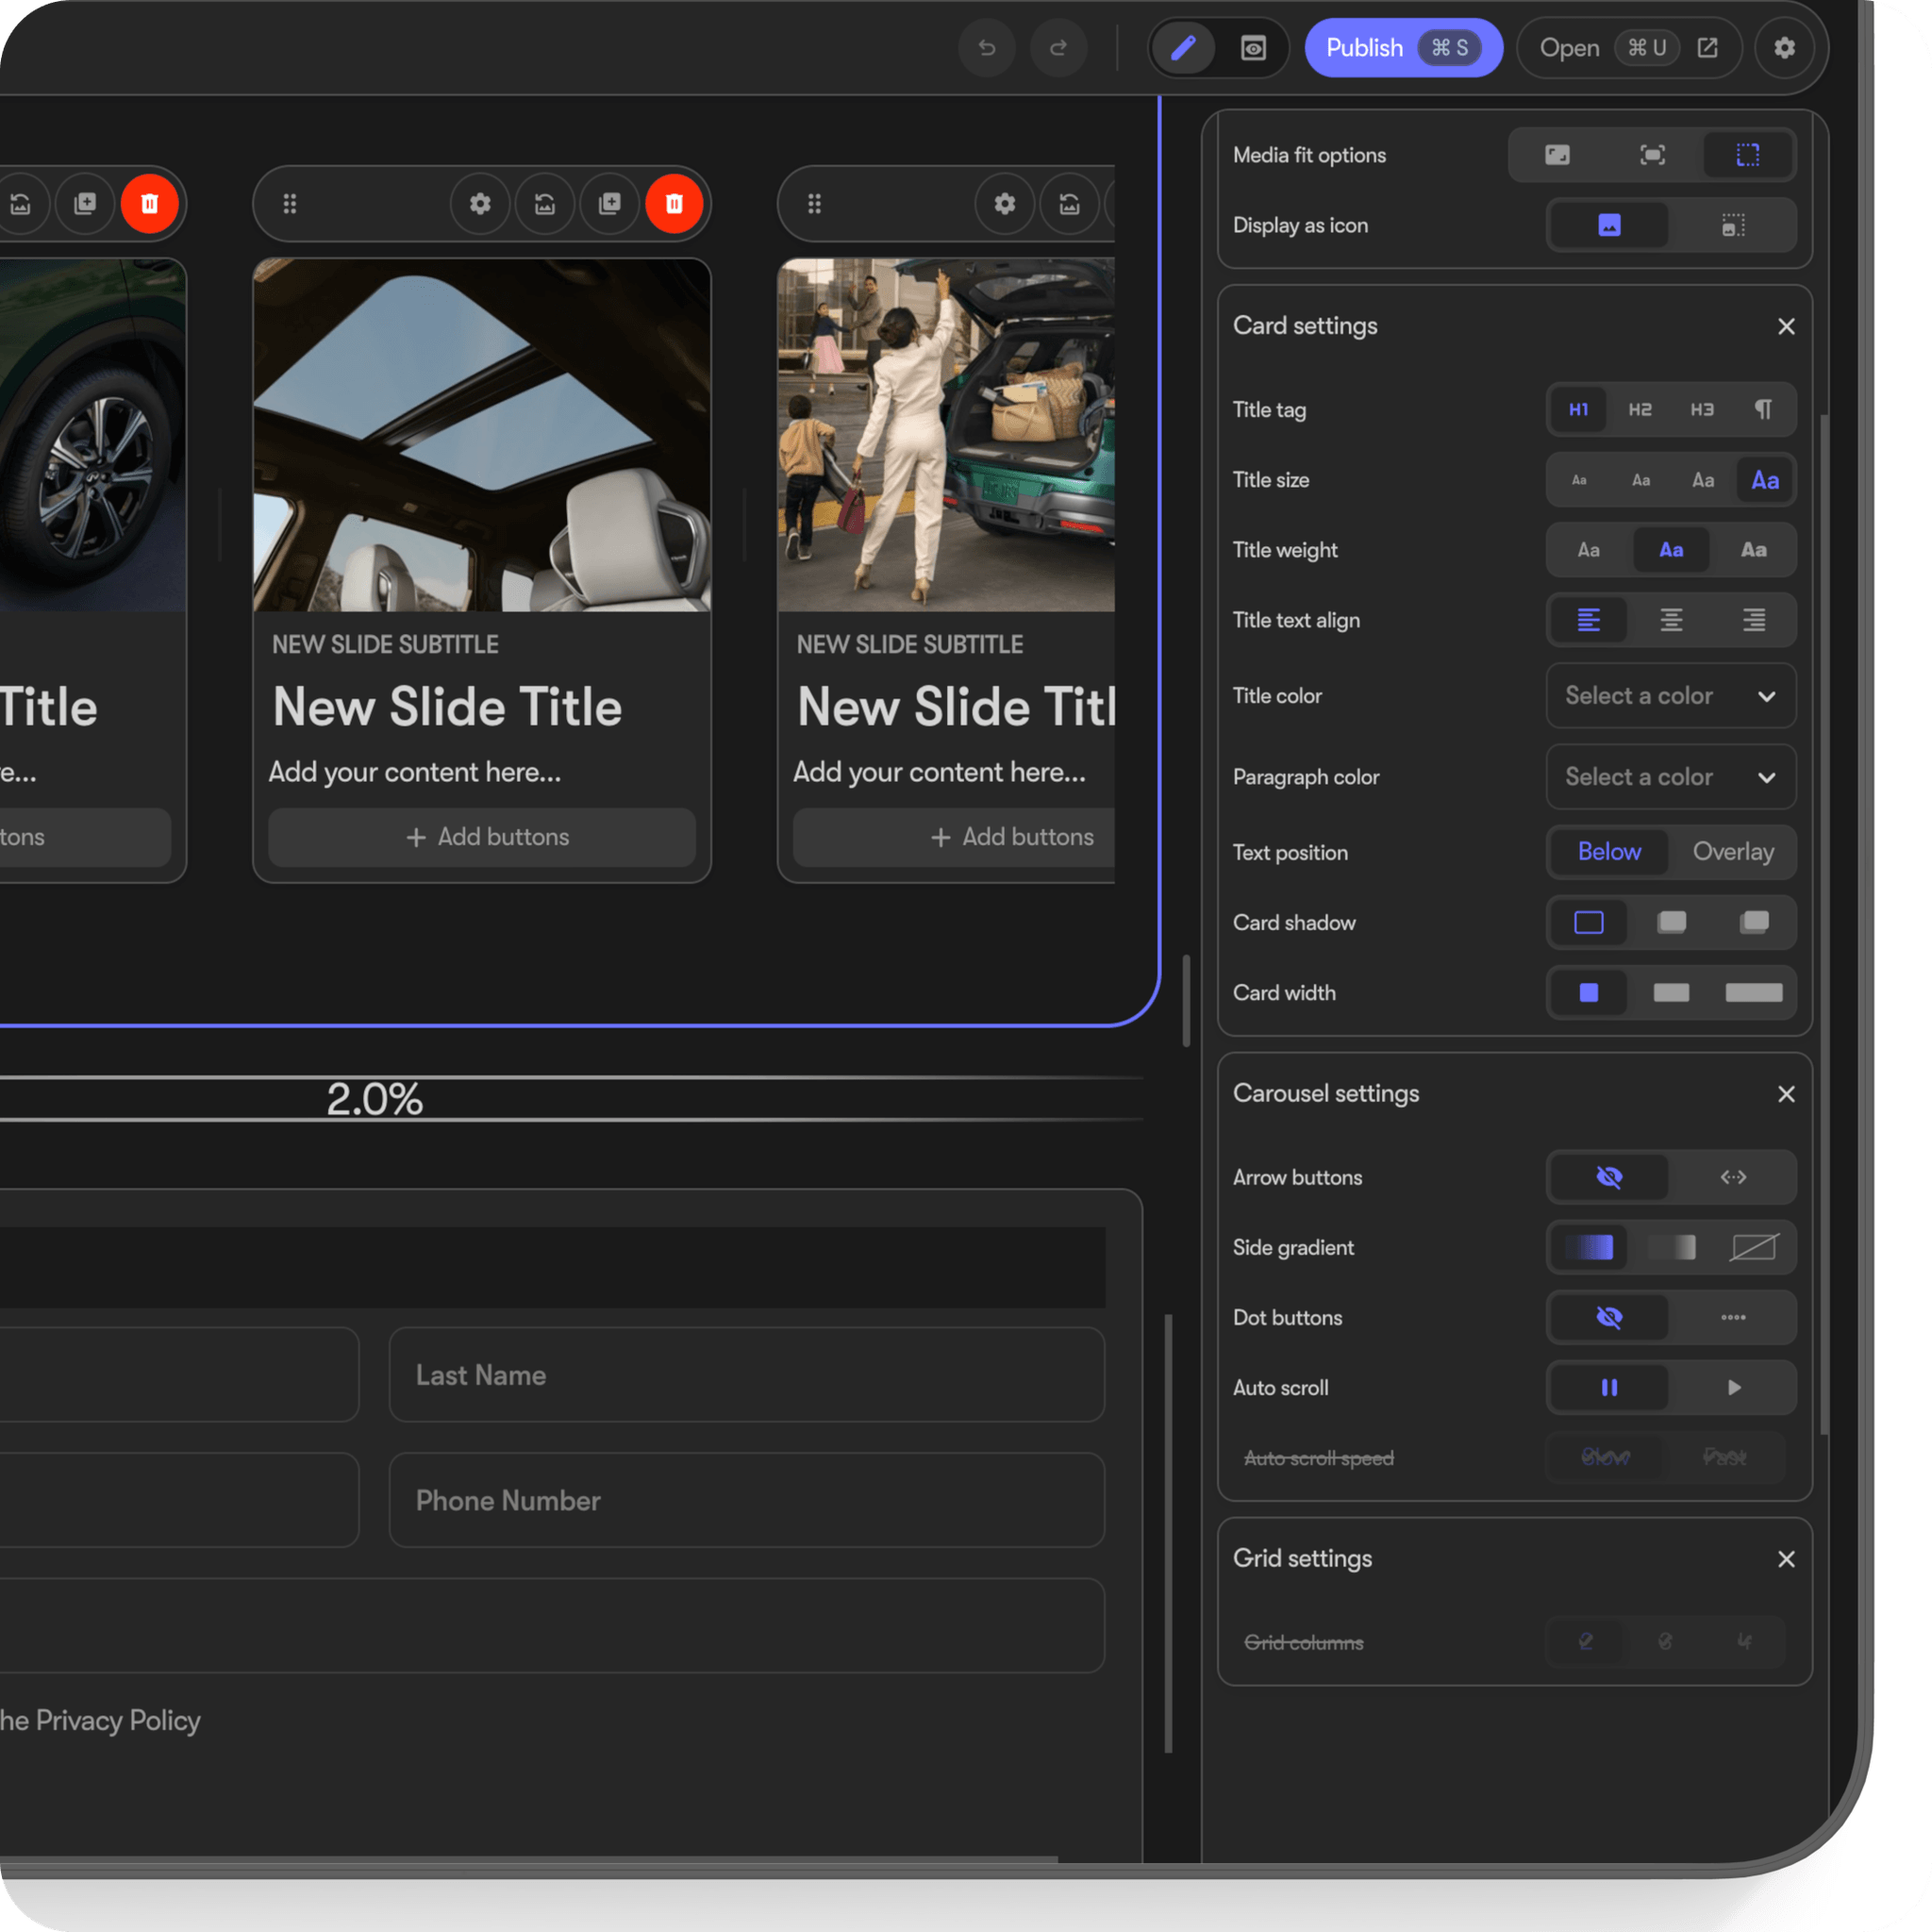Screen dimensions: 1932x1932
Task: Click the Open button
Action: tap(1629, 48)
